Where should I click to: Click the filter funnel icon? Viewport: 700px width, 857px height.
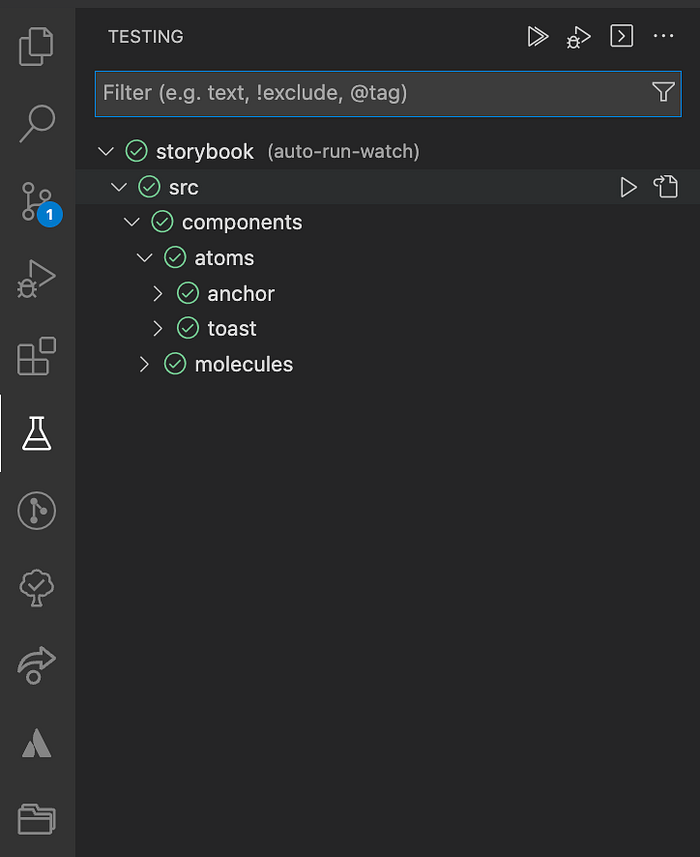[x=663, y=93]
